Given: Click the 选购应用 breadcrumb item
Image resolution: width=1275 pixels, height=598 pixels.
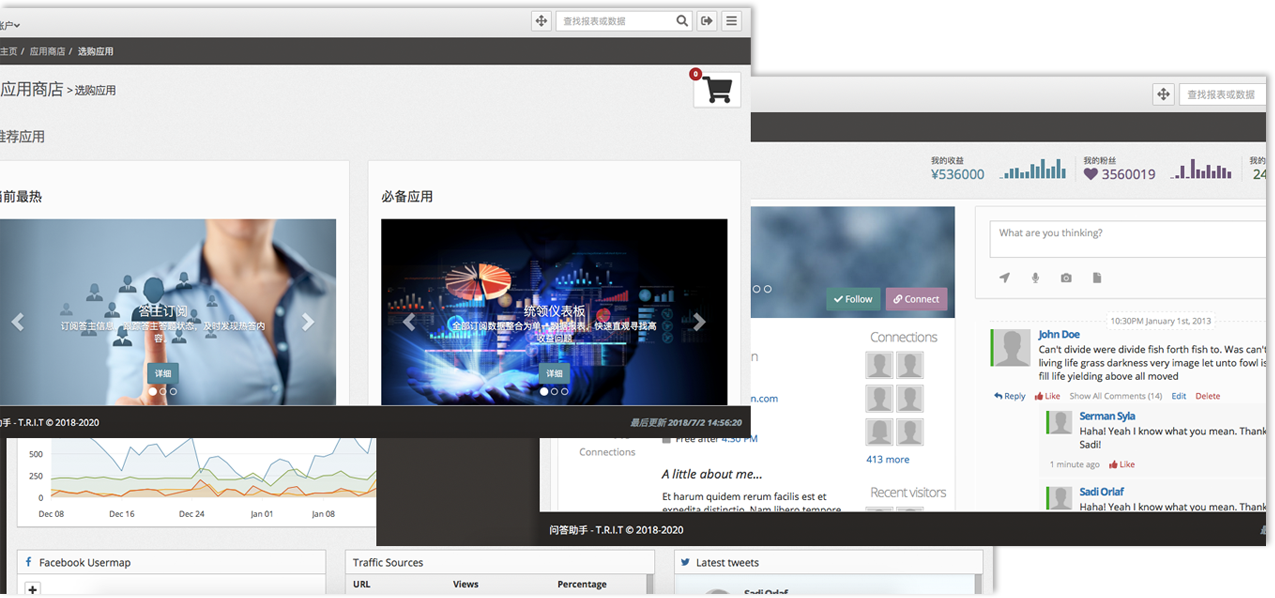Looking at the screenshot, I should 96,51.
